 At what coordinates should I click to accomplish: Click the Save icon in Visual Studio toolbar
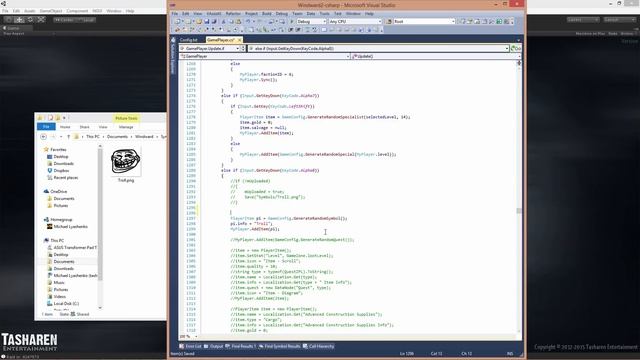(x=207, y=21)
